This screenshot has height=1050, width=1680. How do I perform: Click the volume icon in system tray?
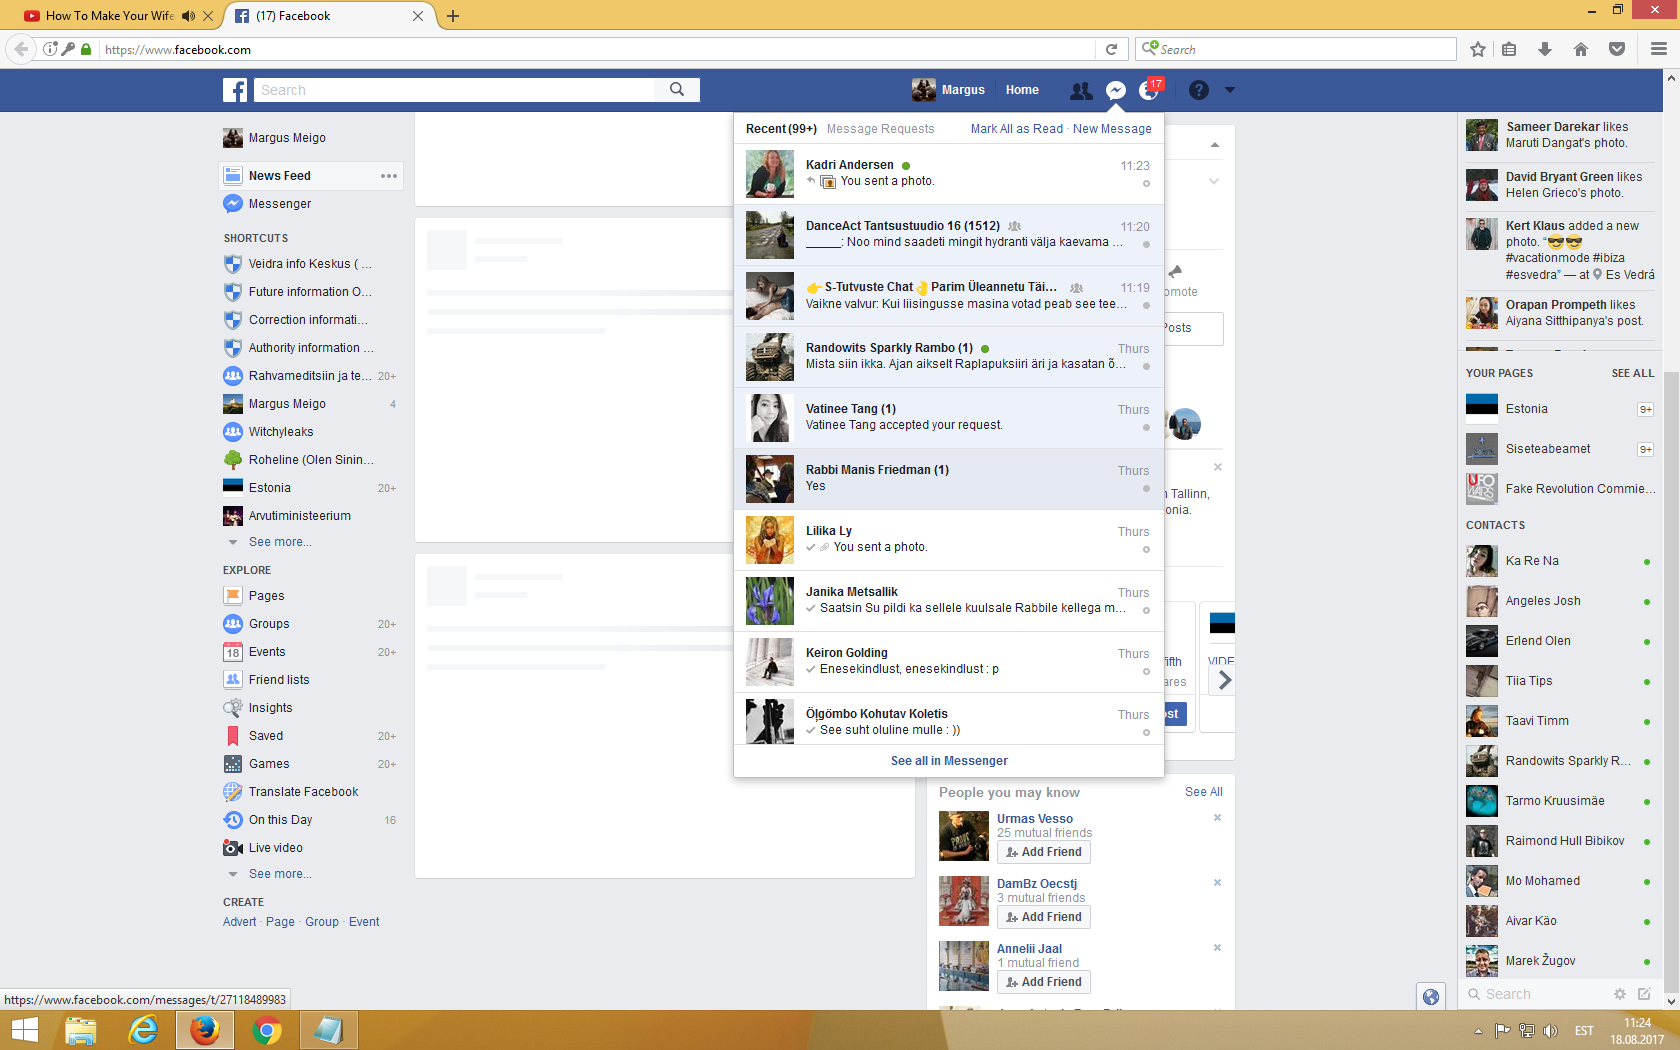[1550, 1031]
